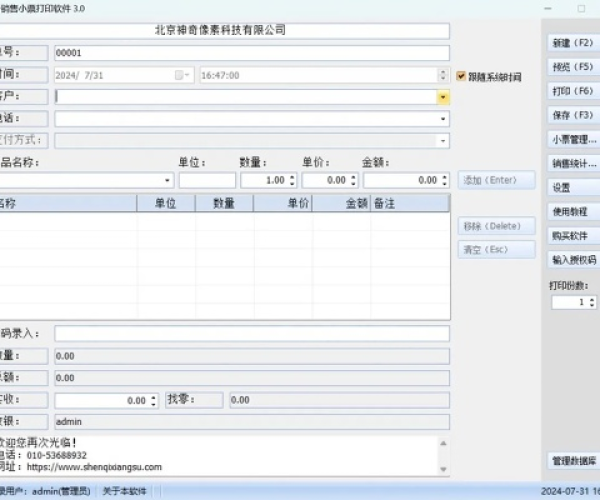Maximize the window
The image size is (600, 500).
[x=581, y=8]
